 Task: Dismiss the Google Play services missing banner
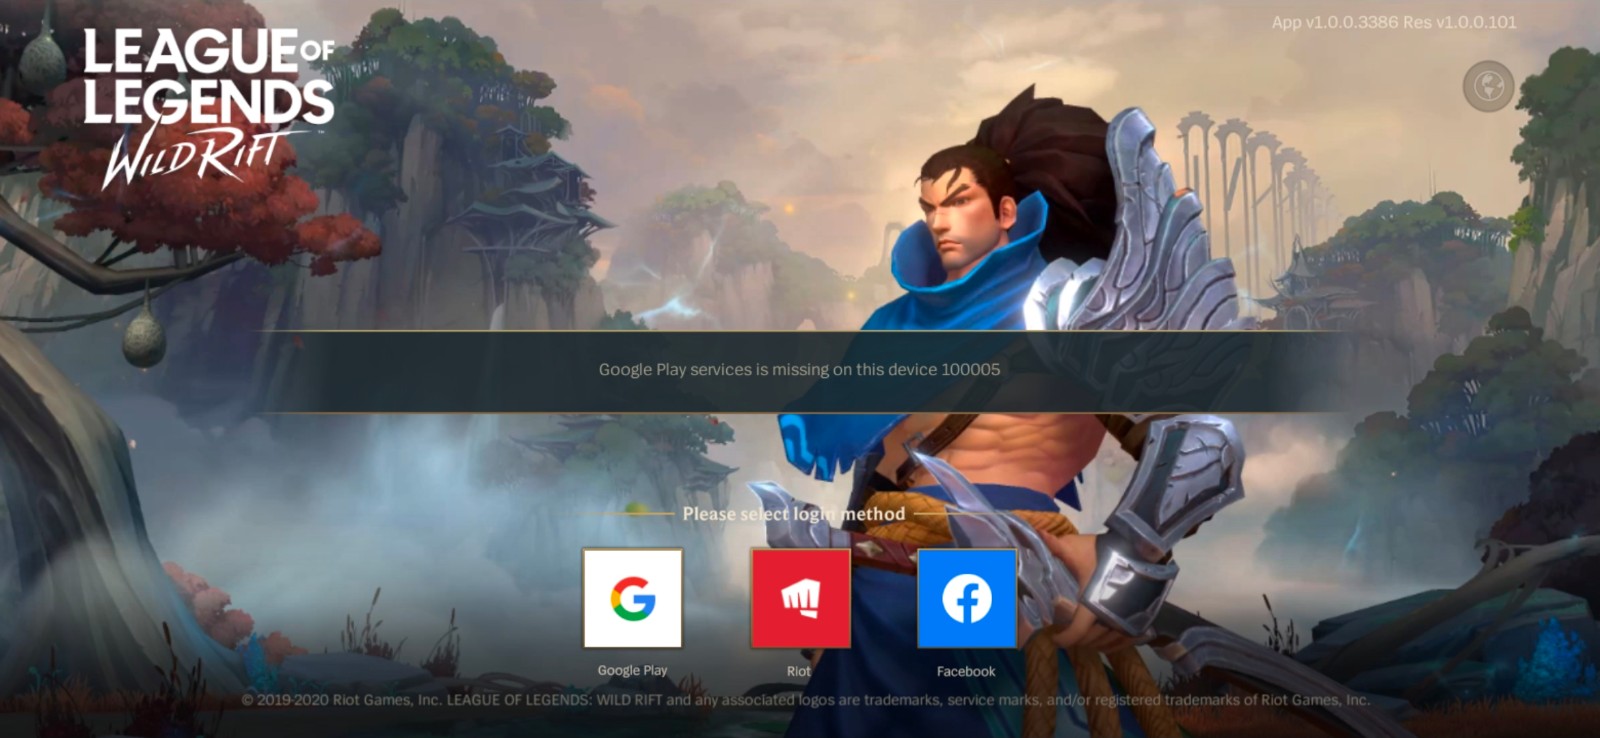(x=799, y=370)
